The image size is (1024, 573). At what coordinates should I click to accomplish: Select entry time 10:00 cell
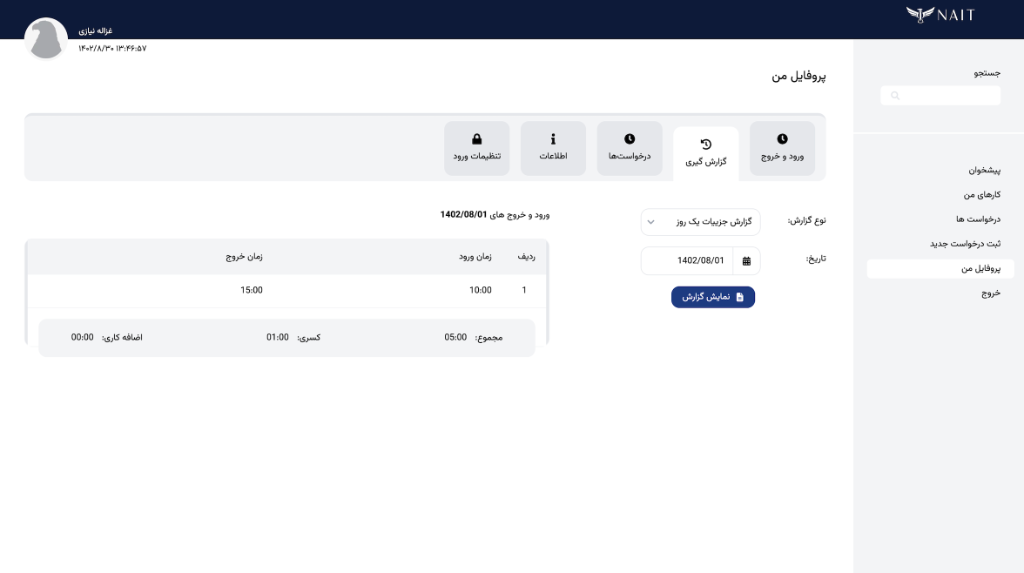tap(480, 290)
